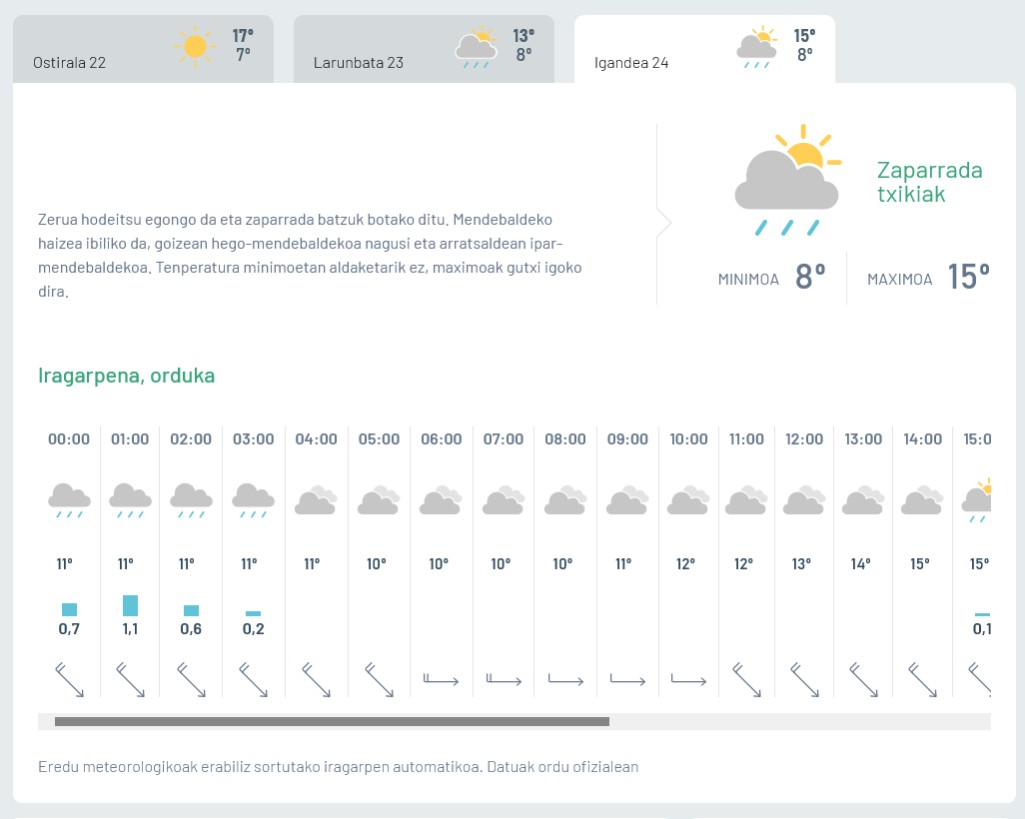Click the 'Iragarpena, orduka' heading
This screenshot has width=1025, height=819.
click(126, 375)
